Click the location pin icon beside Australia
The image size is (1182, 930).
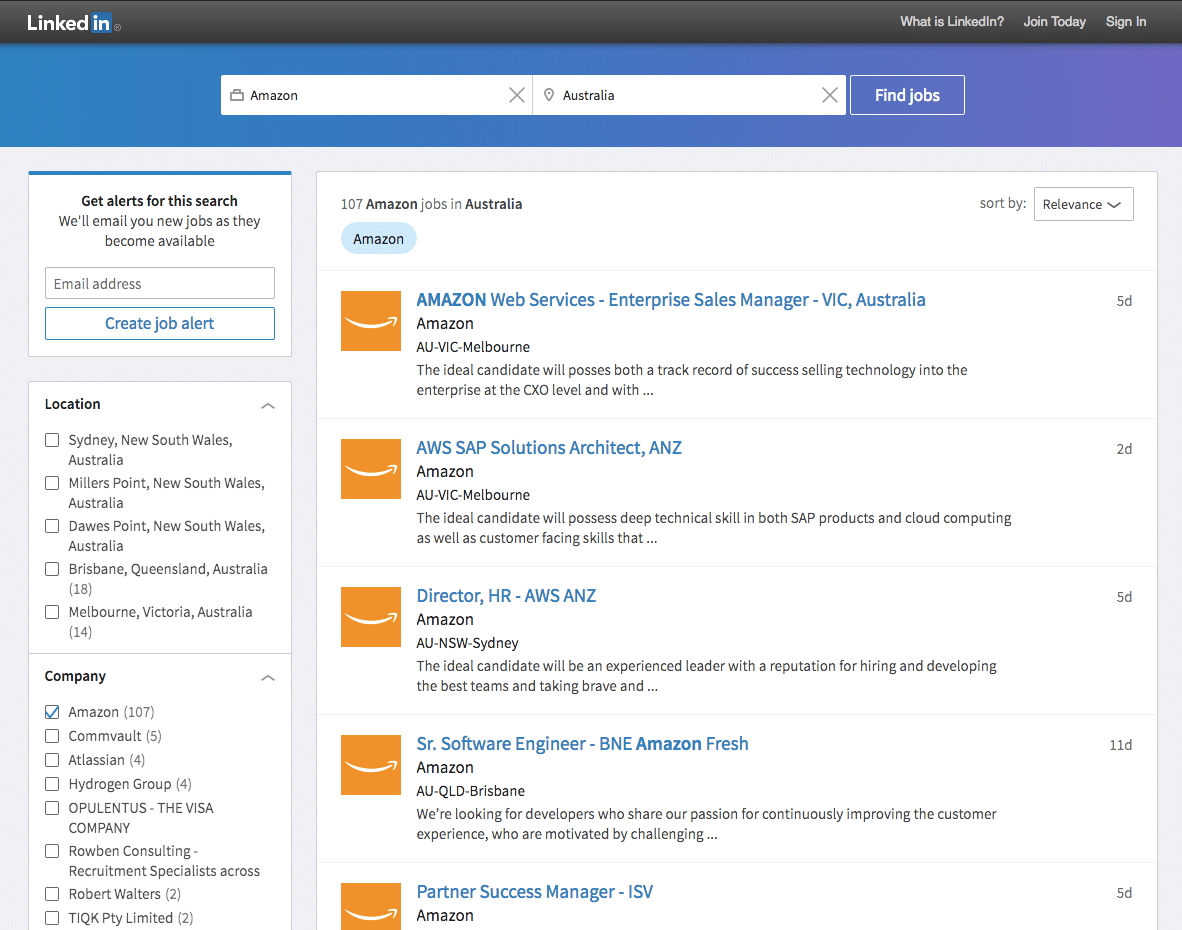[549, 96]
